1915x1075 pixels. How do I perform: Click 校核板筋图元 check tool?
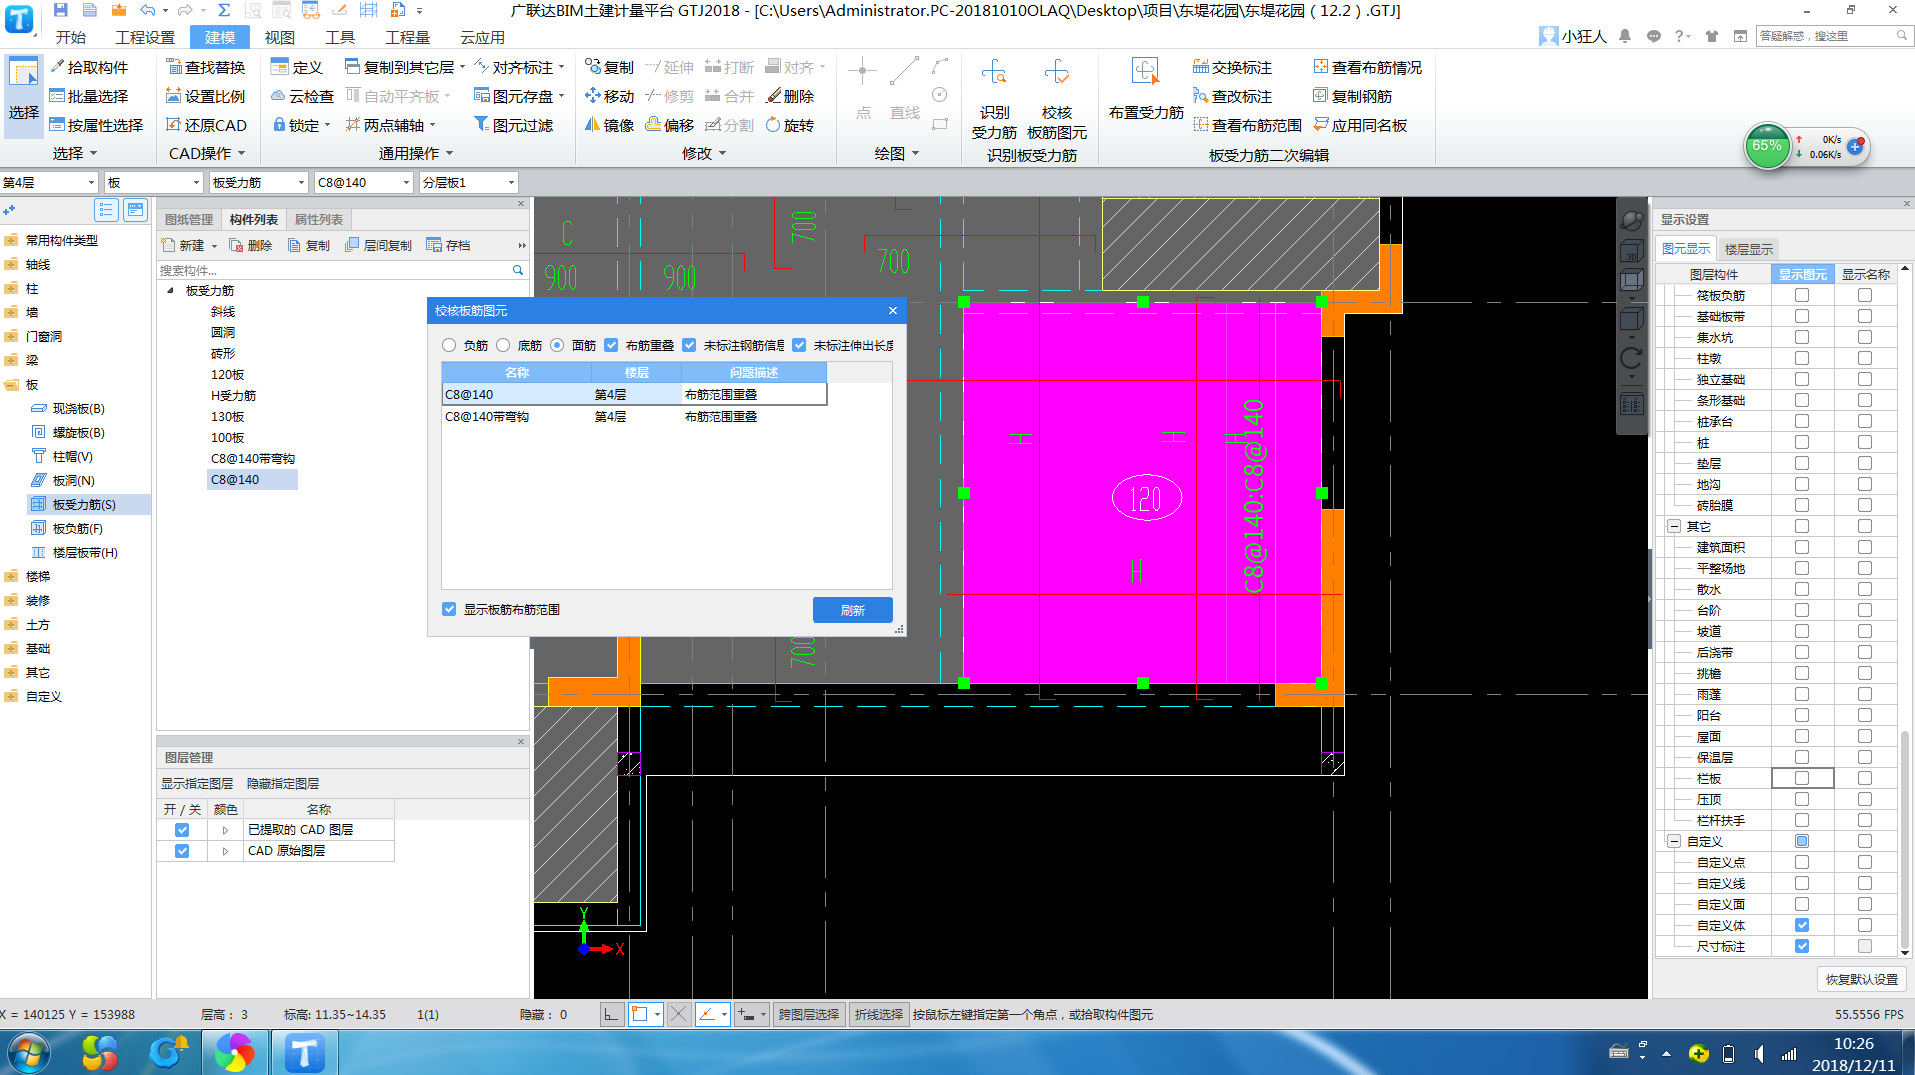pos(1057,98)
